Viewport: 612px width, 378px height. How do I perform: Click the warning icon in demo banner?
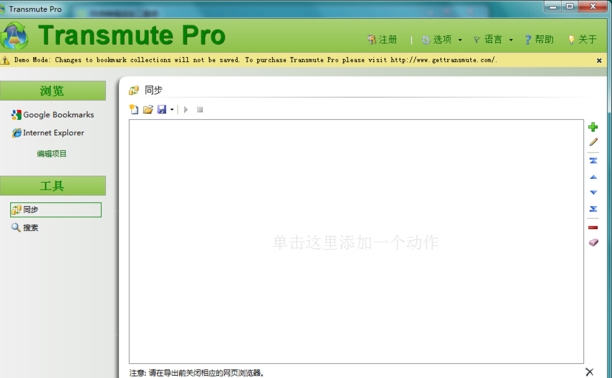click(x=5, y=60)
